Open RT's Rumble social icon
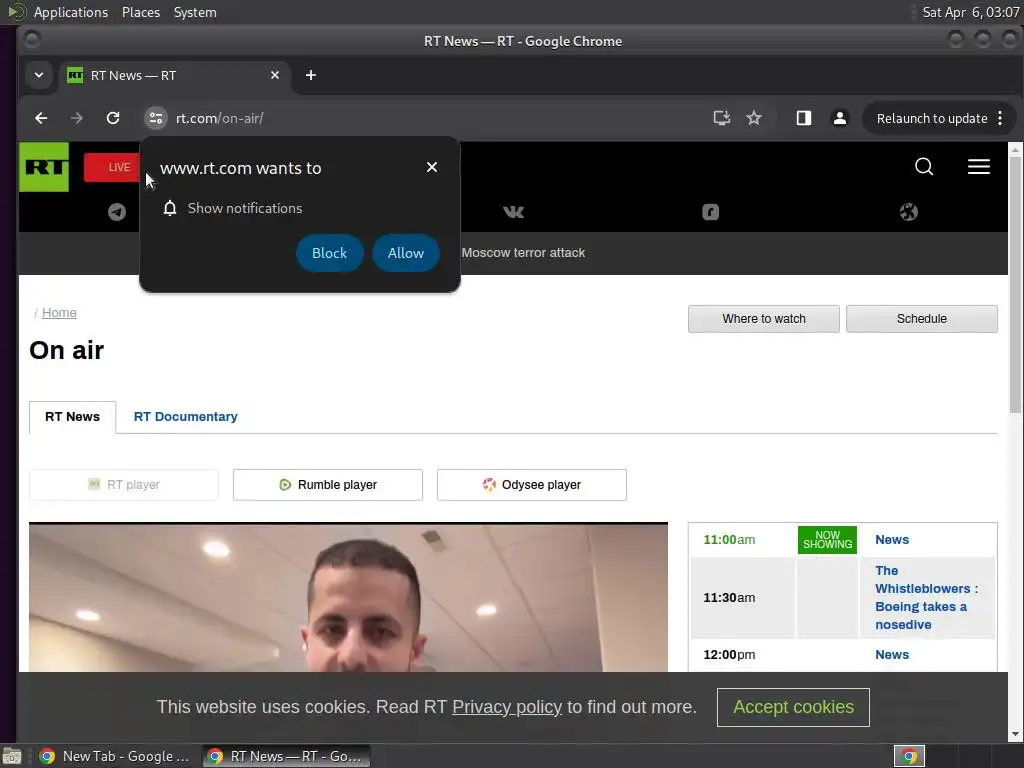Image resolution: width=1024 pixels, height=768 pixels. [x=711, y=212]
